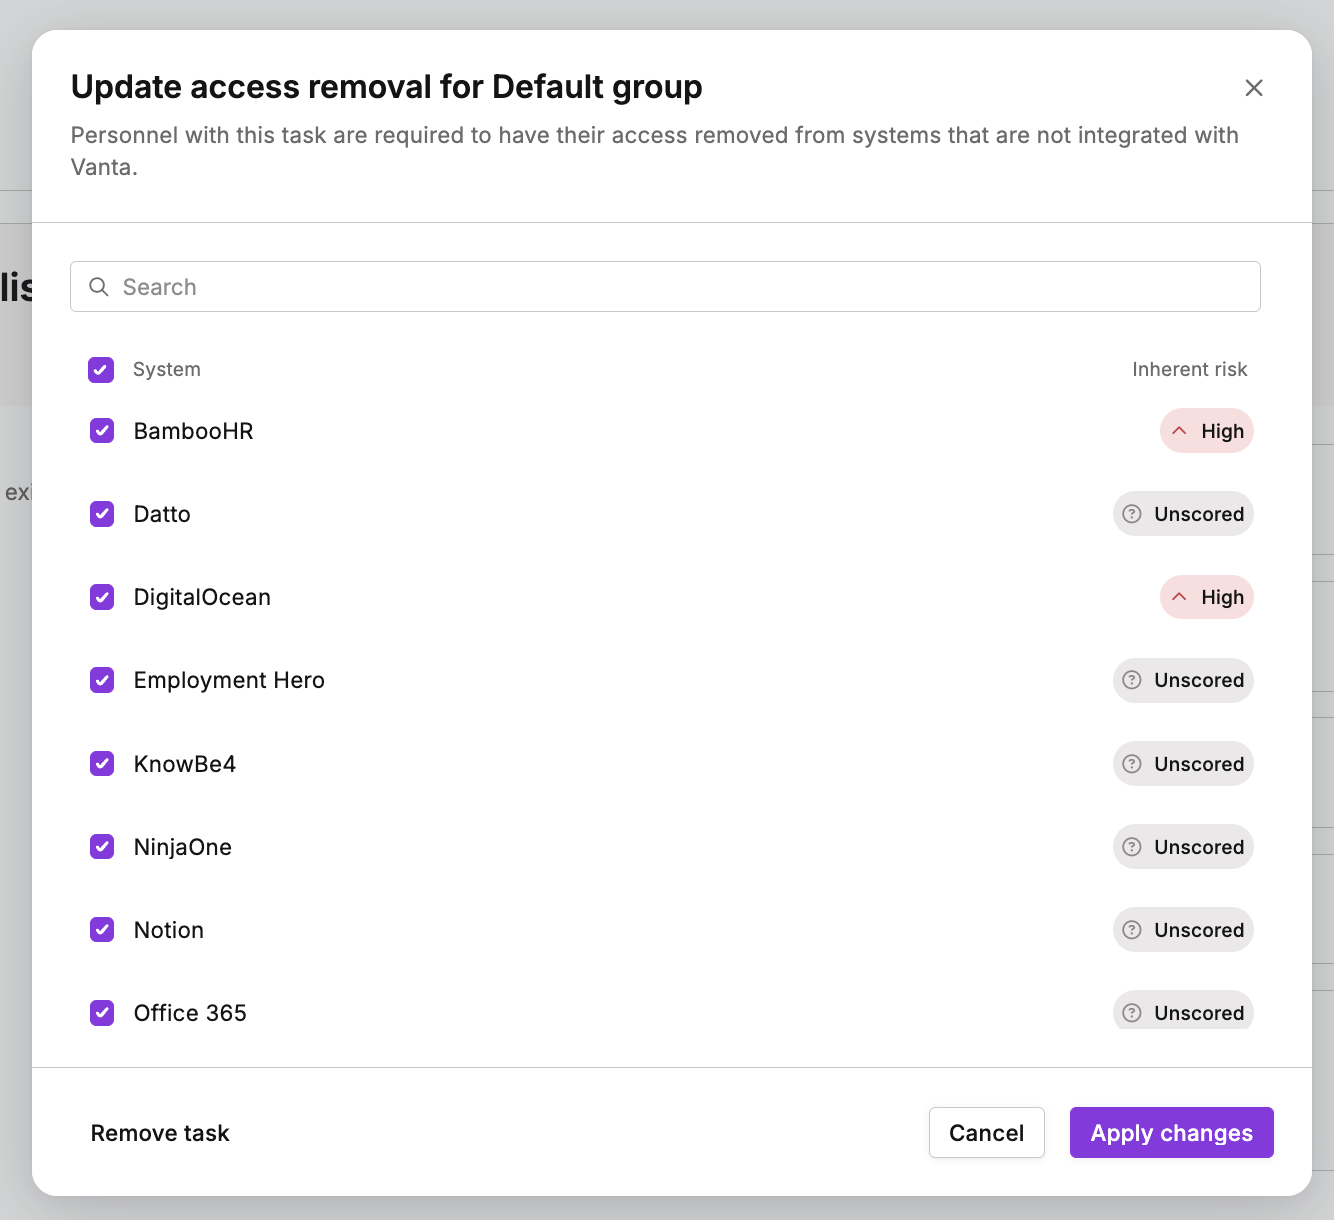The image size is (1334, 1220).
Task: Select the Notion system name
Action: [169, 930]
